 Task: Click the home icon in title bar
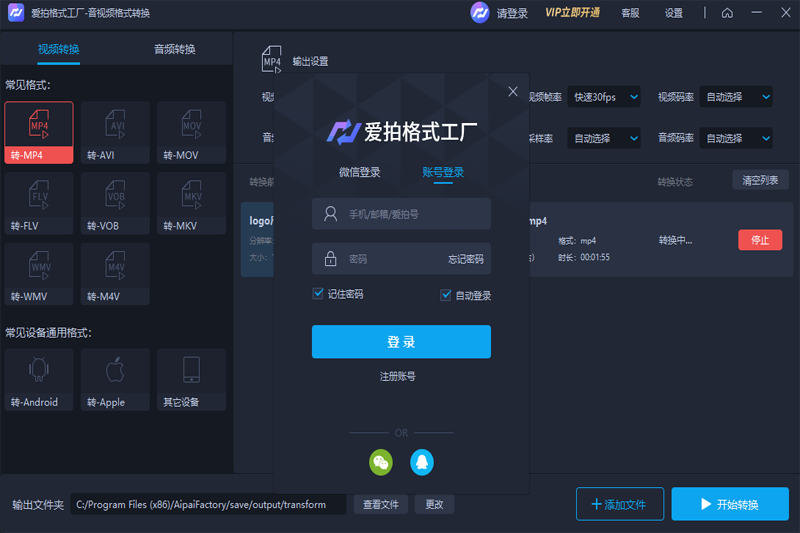point(727,13)
